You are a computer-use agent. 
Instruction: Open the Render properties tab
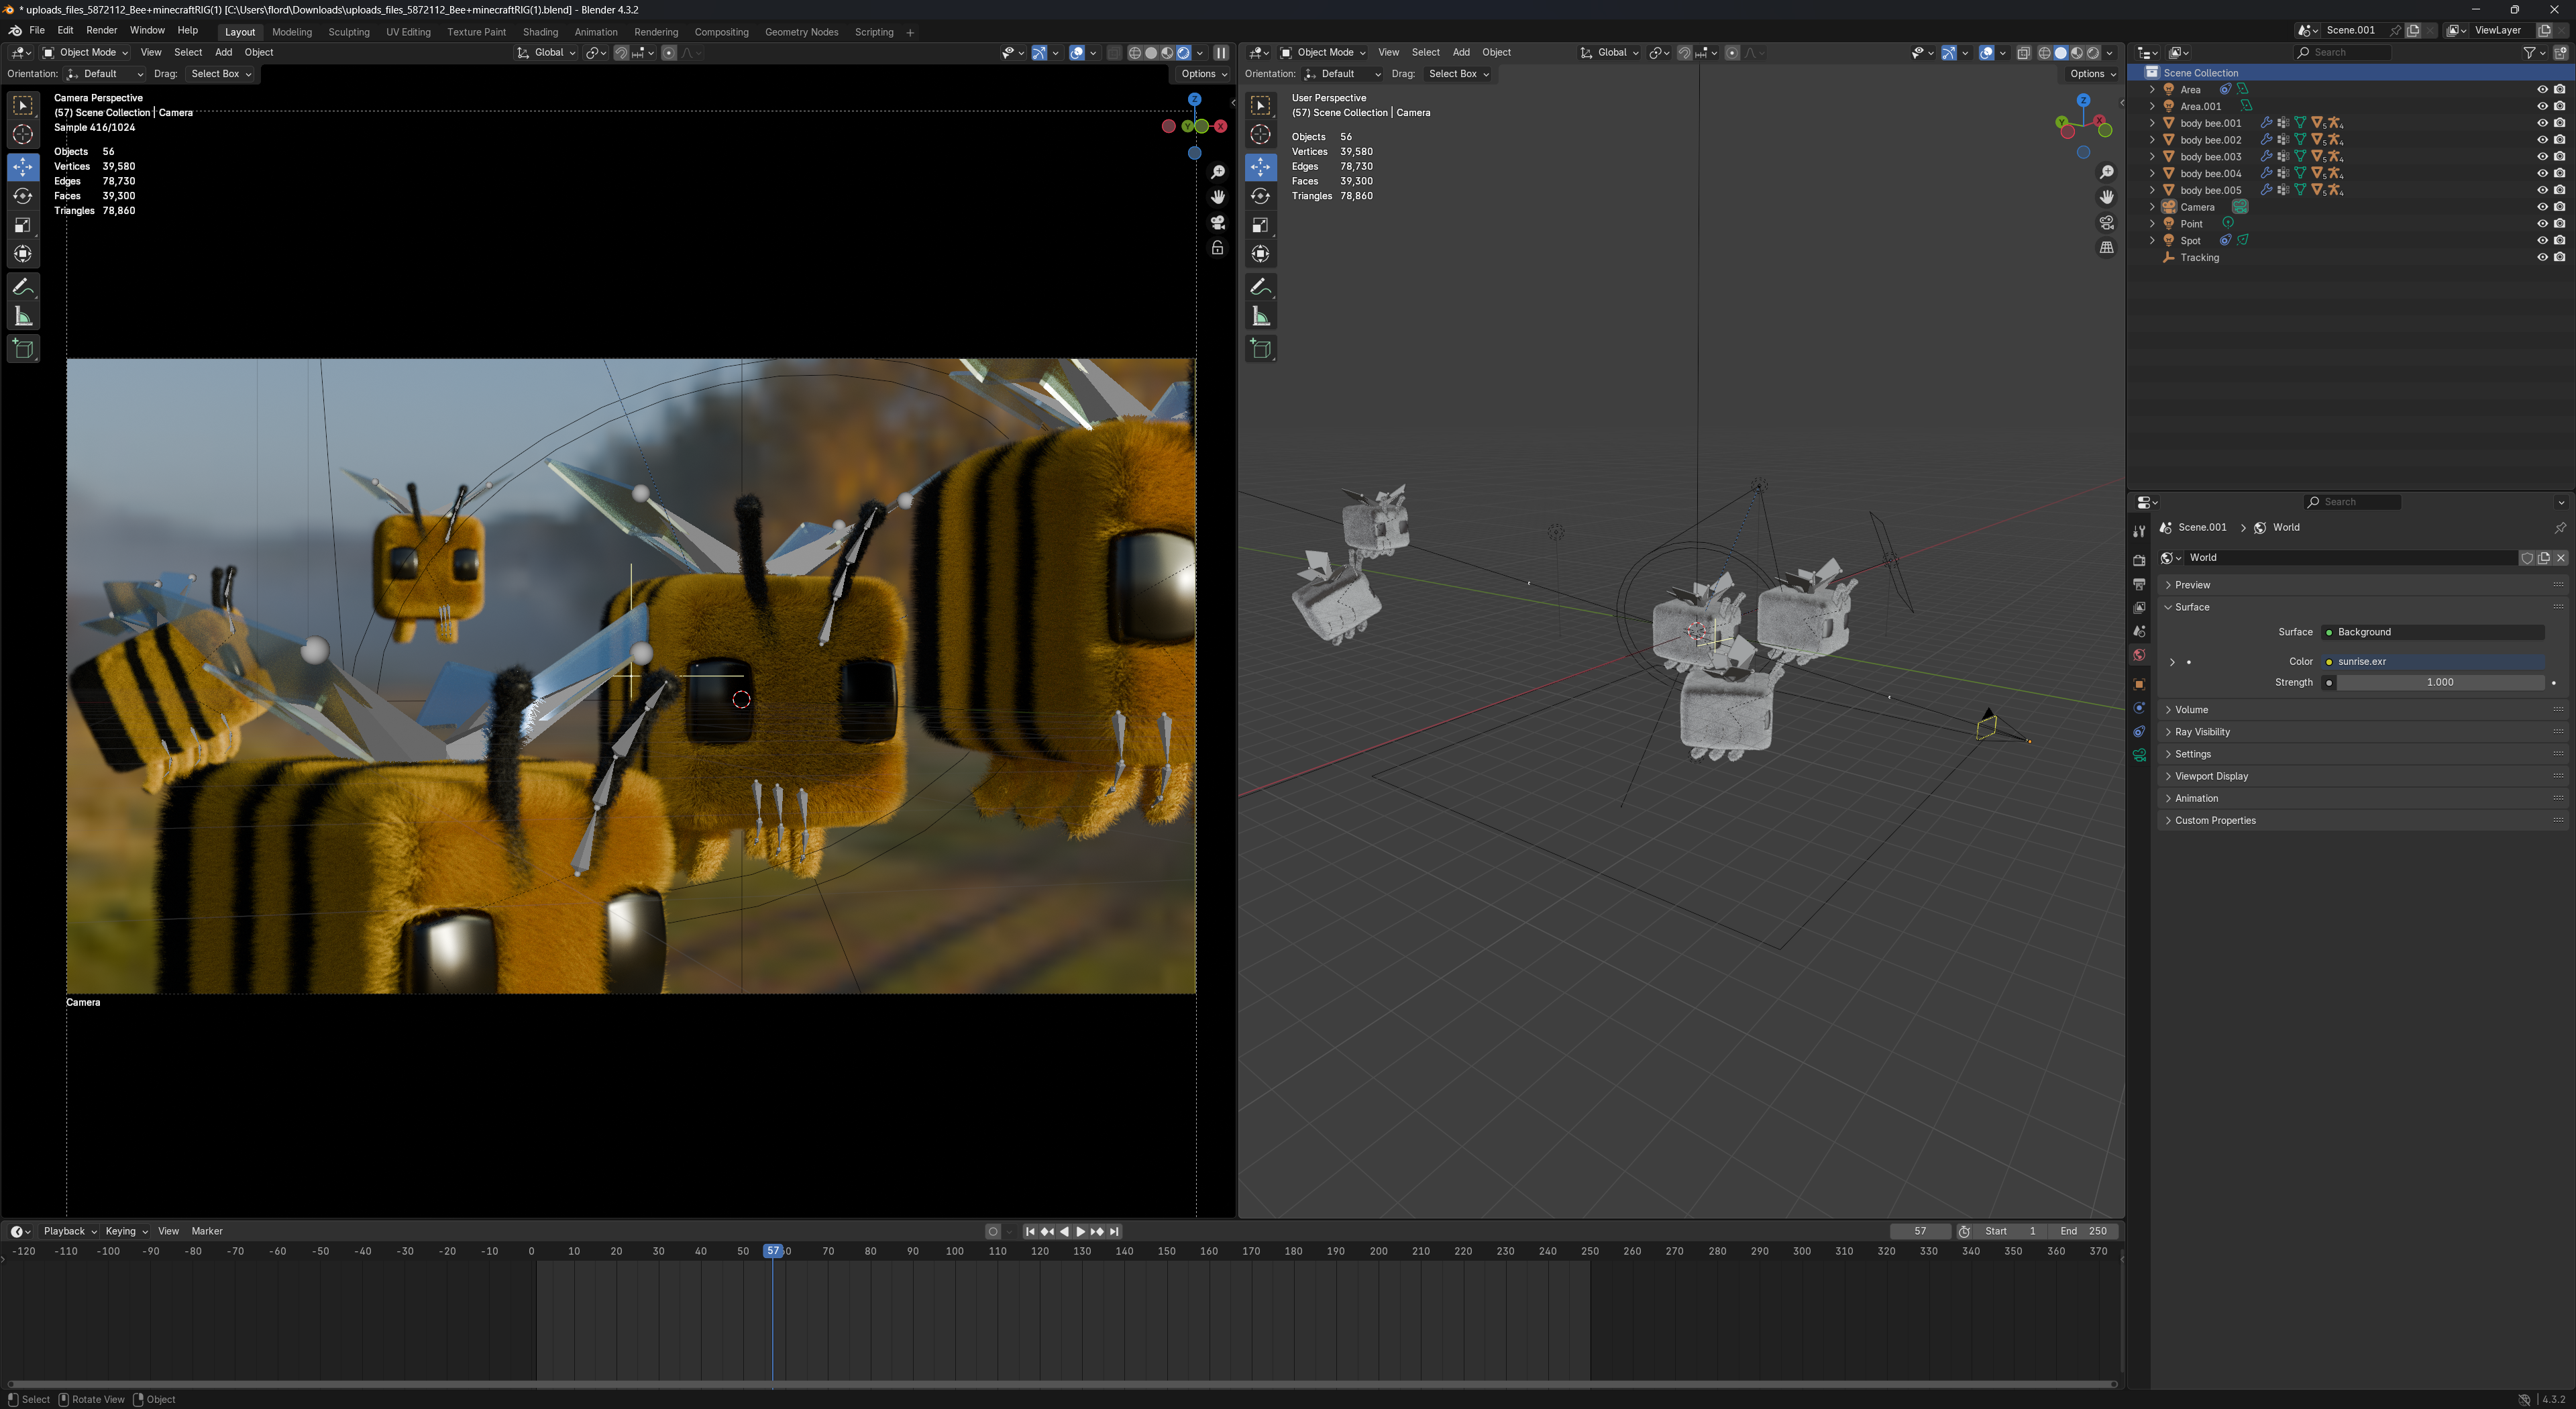[x=2139, y=560]
